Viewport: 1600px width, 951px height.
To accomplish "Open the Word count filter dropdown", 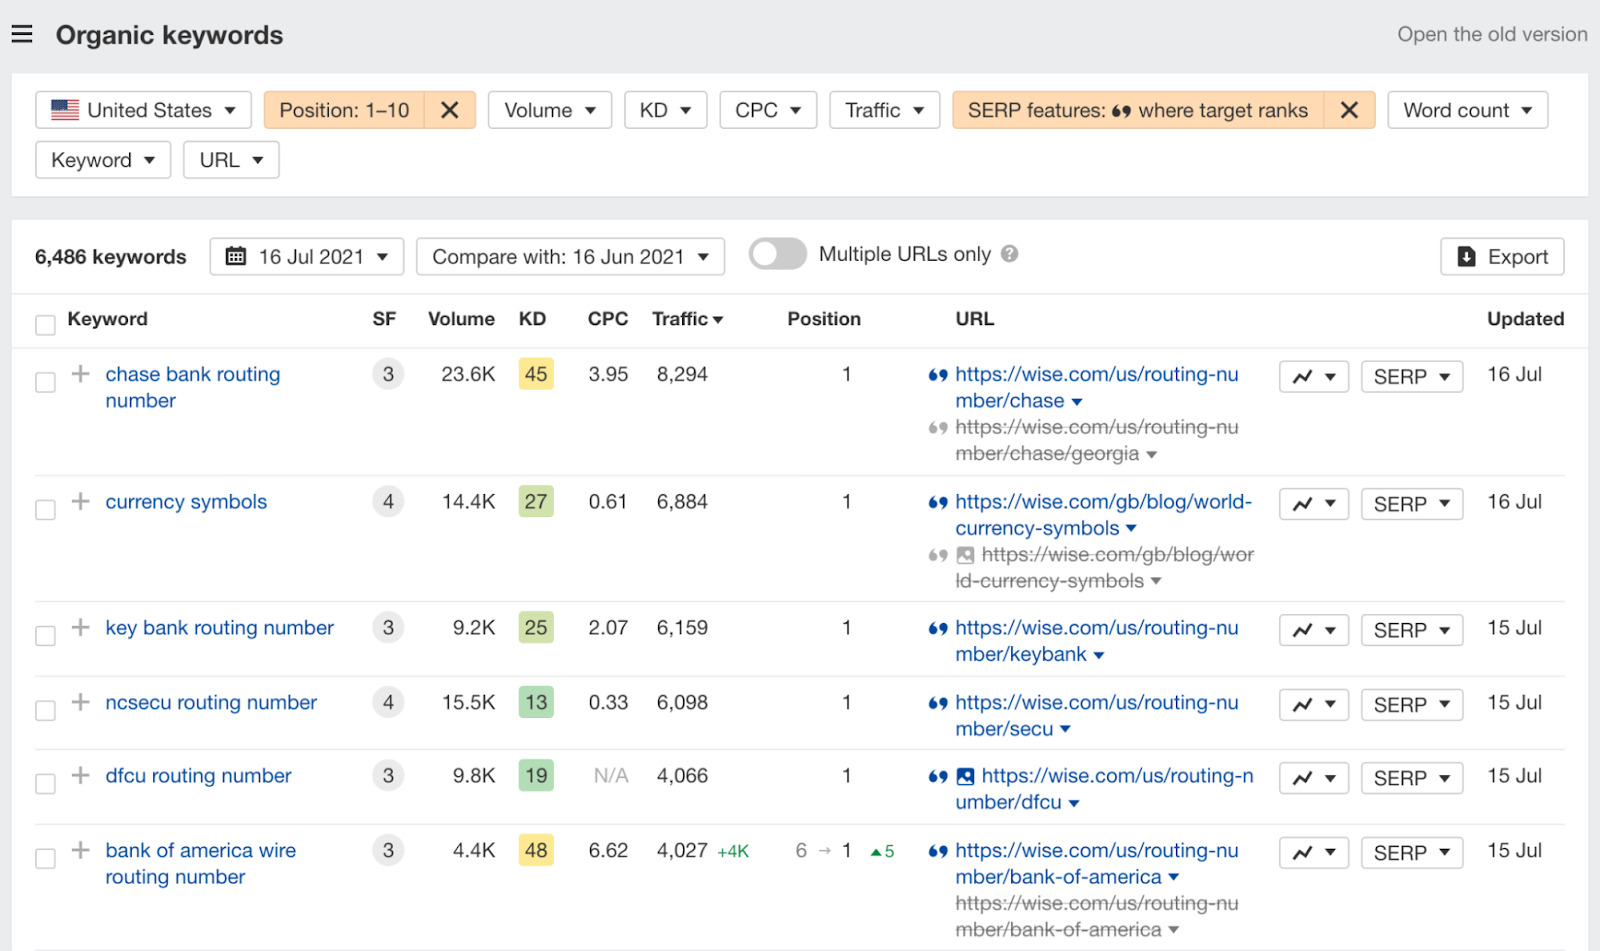I will point(1467,110).
